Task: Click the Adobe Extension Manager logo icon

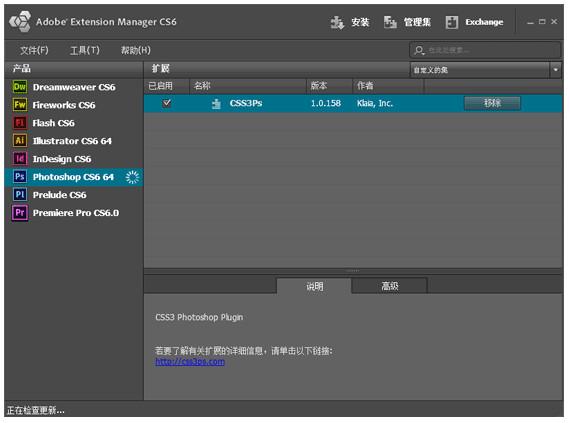Action: pos(20,21)
